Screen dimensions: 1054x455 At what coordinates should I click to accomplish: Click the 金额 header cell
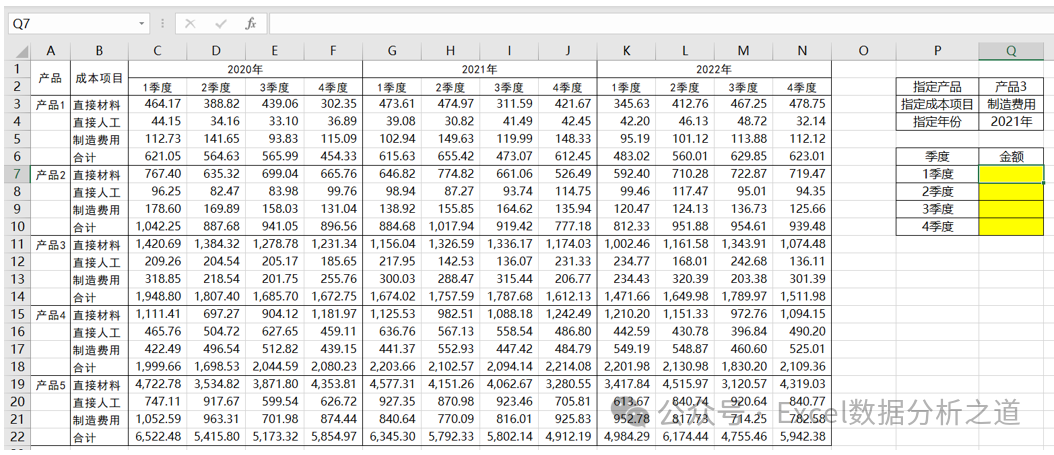1012,157
